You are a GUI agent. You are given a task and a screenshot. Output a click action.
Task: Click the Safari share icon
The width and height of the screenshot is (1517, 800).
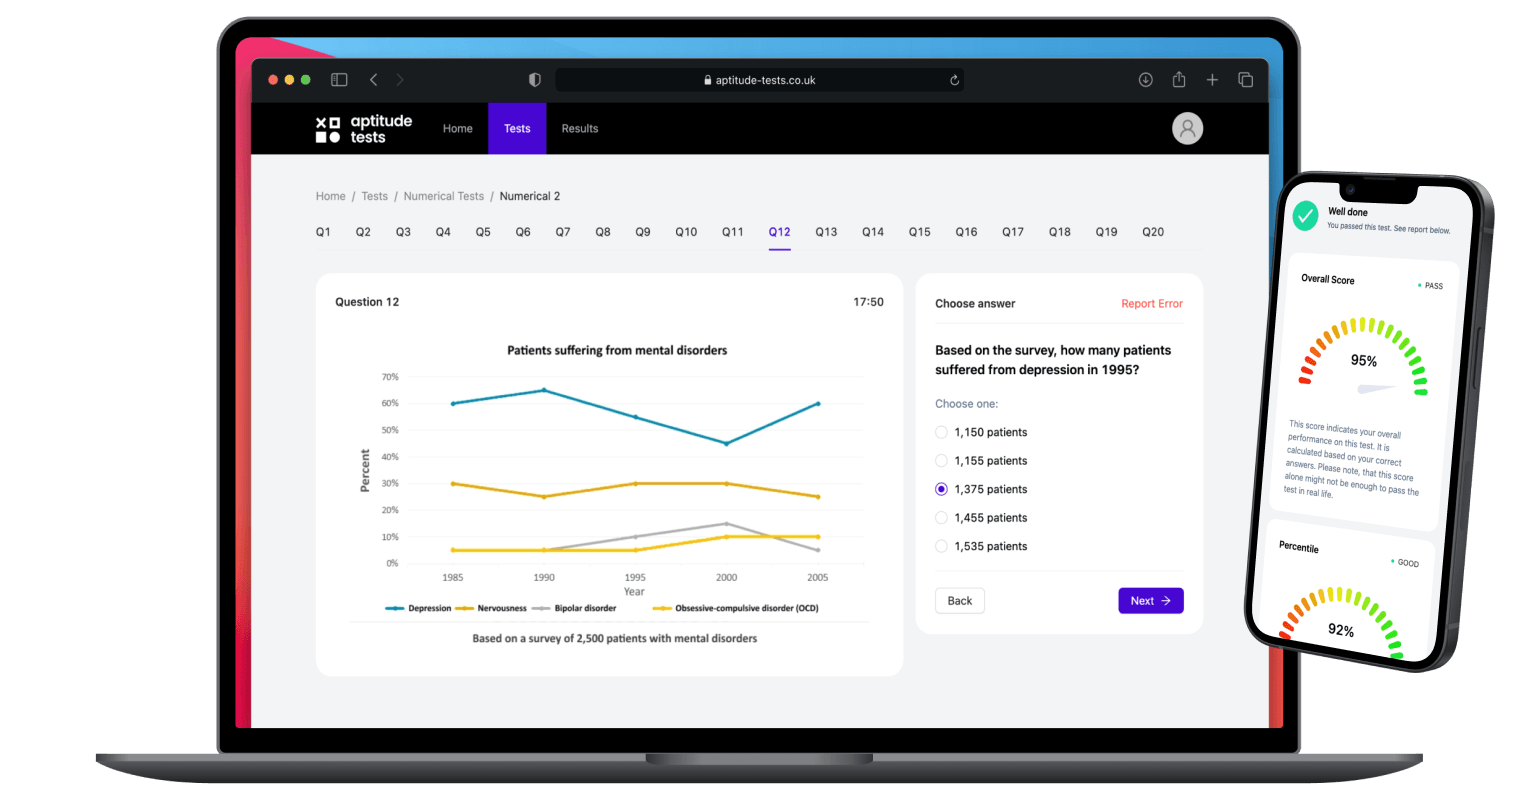tap(1179, 80)
